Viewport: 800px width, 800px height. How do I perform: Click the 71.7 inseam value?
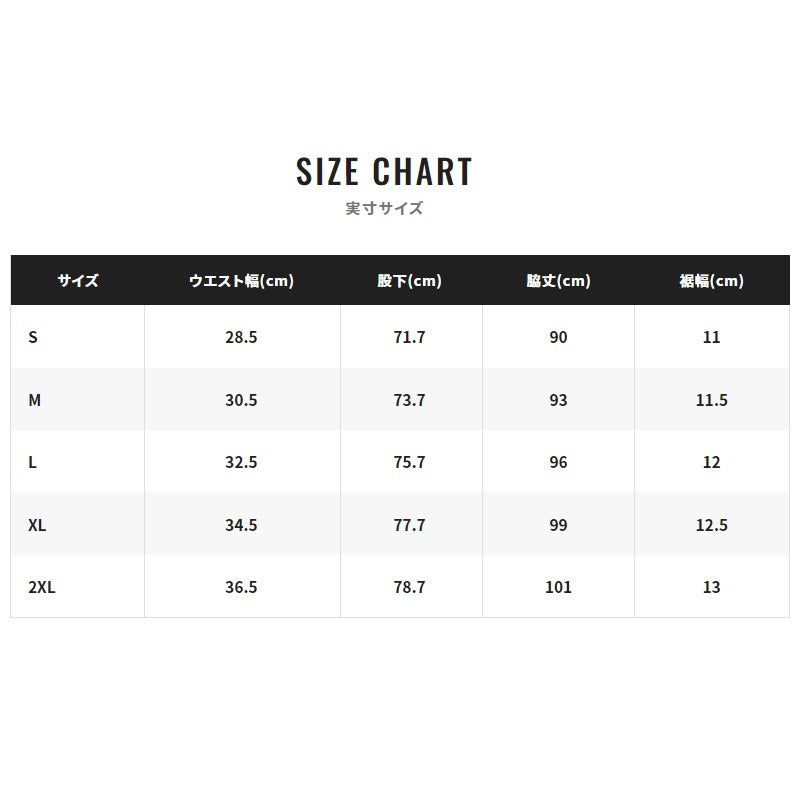pyautogui.click(x=409, y=337)
